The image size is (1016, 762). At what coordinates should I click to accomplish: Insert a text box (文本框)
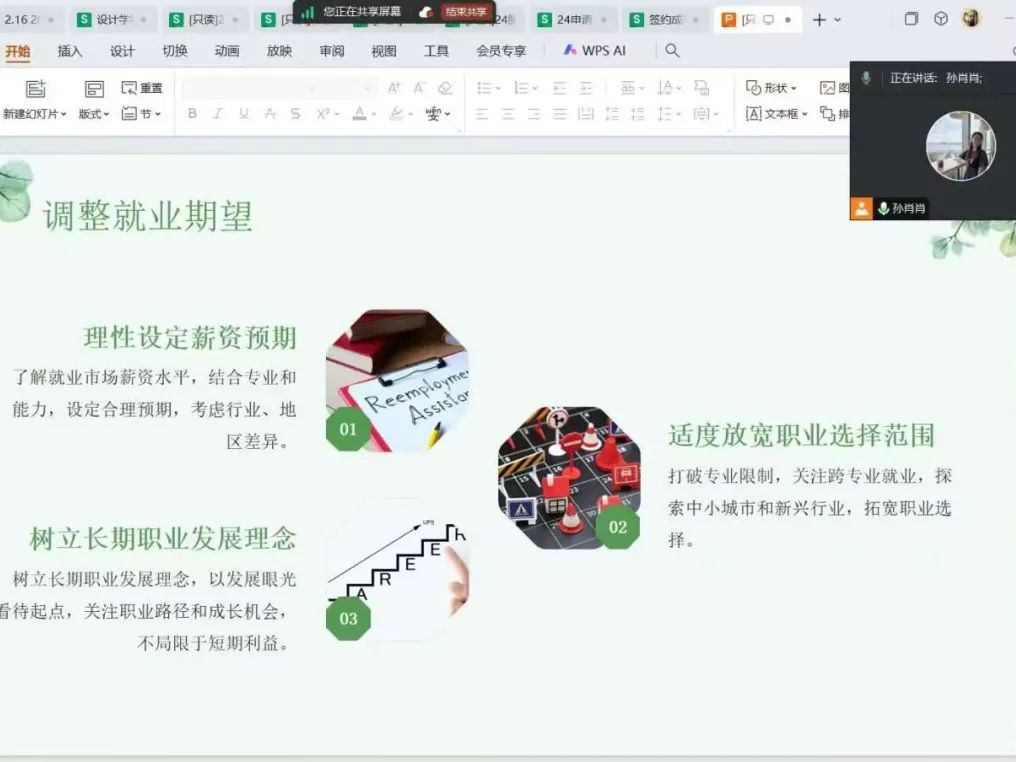pyautogui.click(x=773, y=114)
